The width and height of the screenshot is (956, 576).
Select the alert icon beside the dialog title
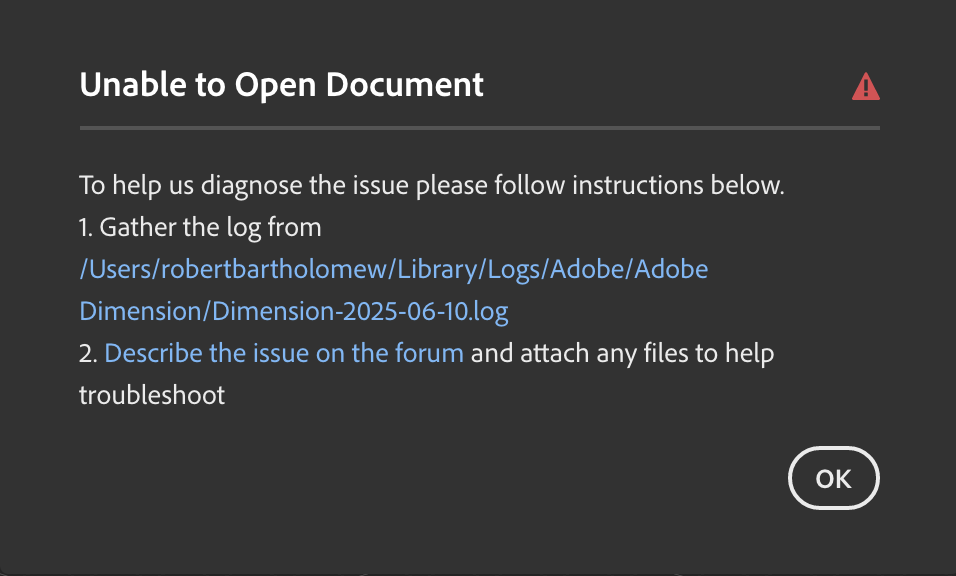(x=864, y=86)
